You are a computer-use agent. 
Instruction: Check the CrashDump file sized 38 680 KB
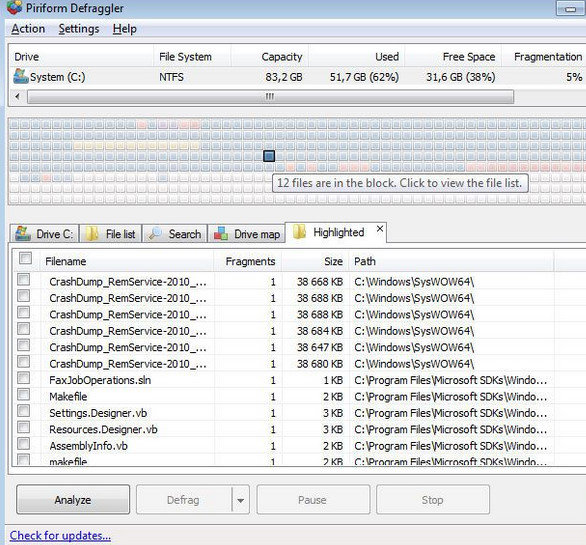[x=24, y=361]
